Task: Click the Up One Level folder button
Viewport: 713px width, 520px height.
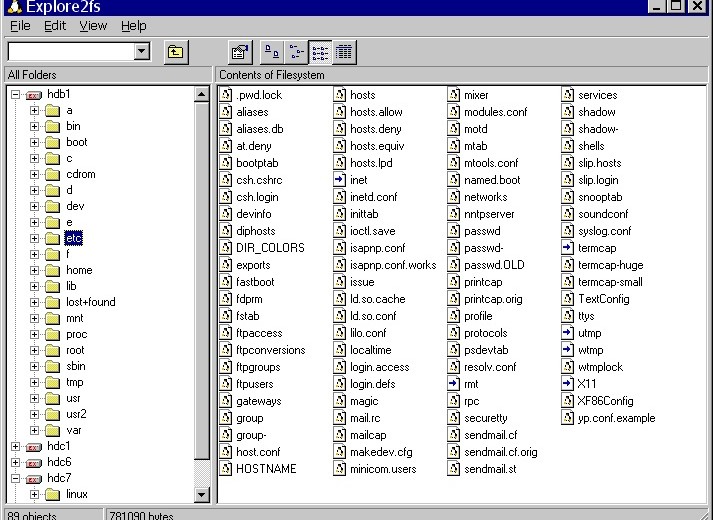Action: 175,52
